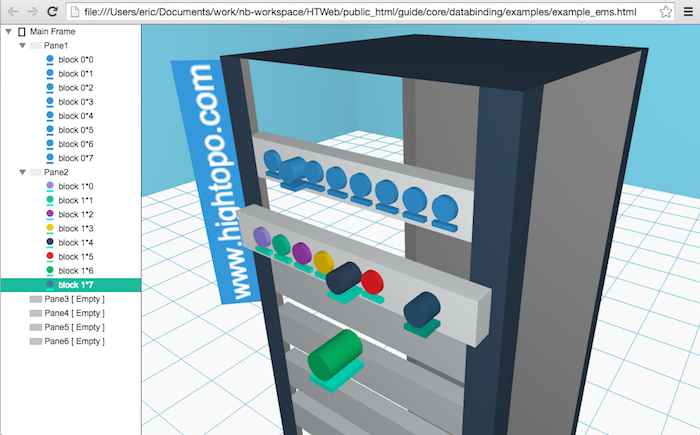This screenshot has width=700, height=435.
Task: Collapse the Pane2 tree node
Action: click(22, 172)
